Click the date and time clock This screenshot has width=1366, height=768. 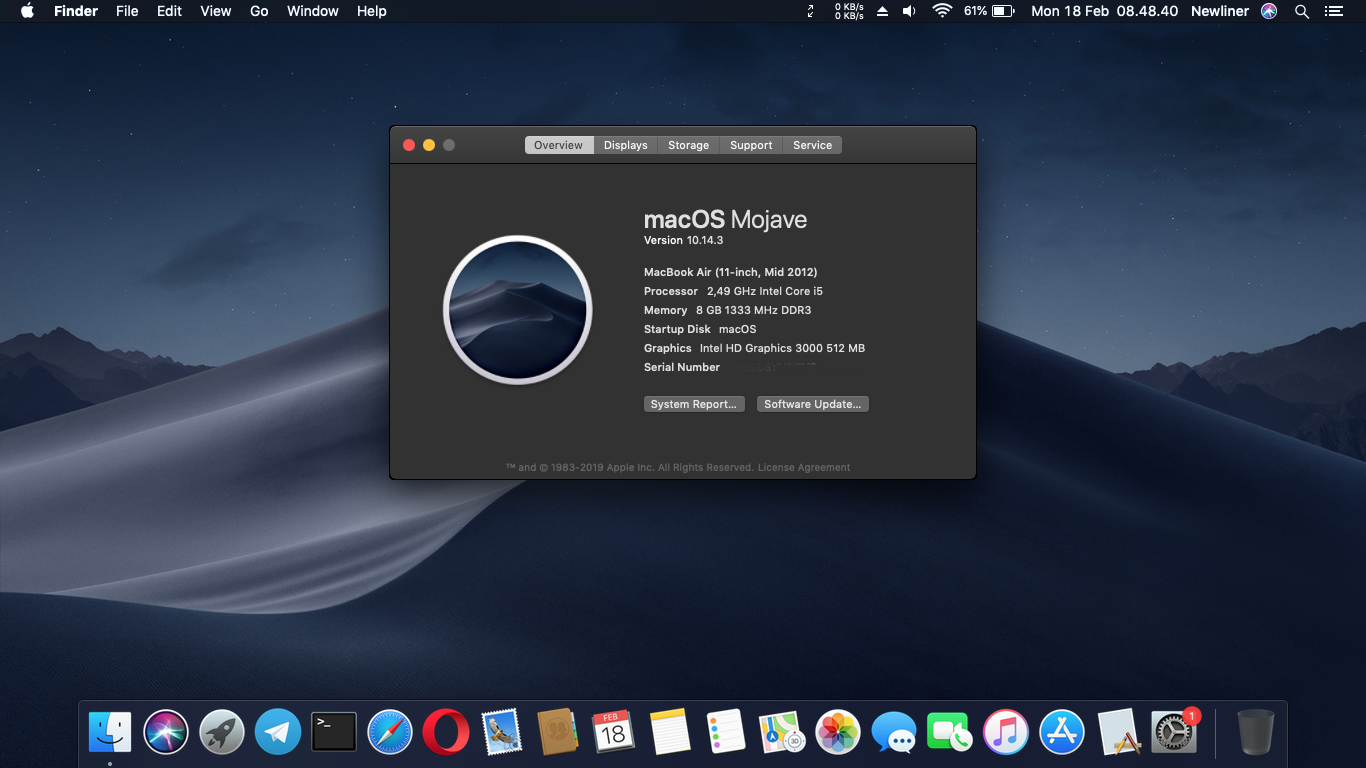(x=1105, y=11)
